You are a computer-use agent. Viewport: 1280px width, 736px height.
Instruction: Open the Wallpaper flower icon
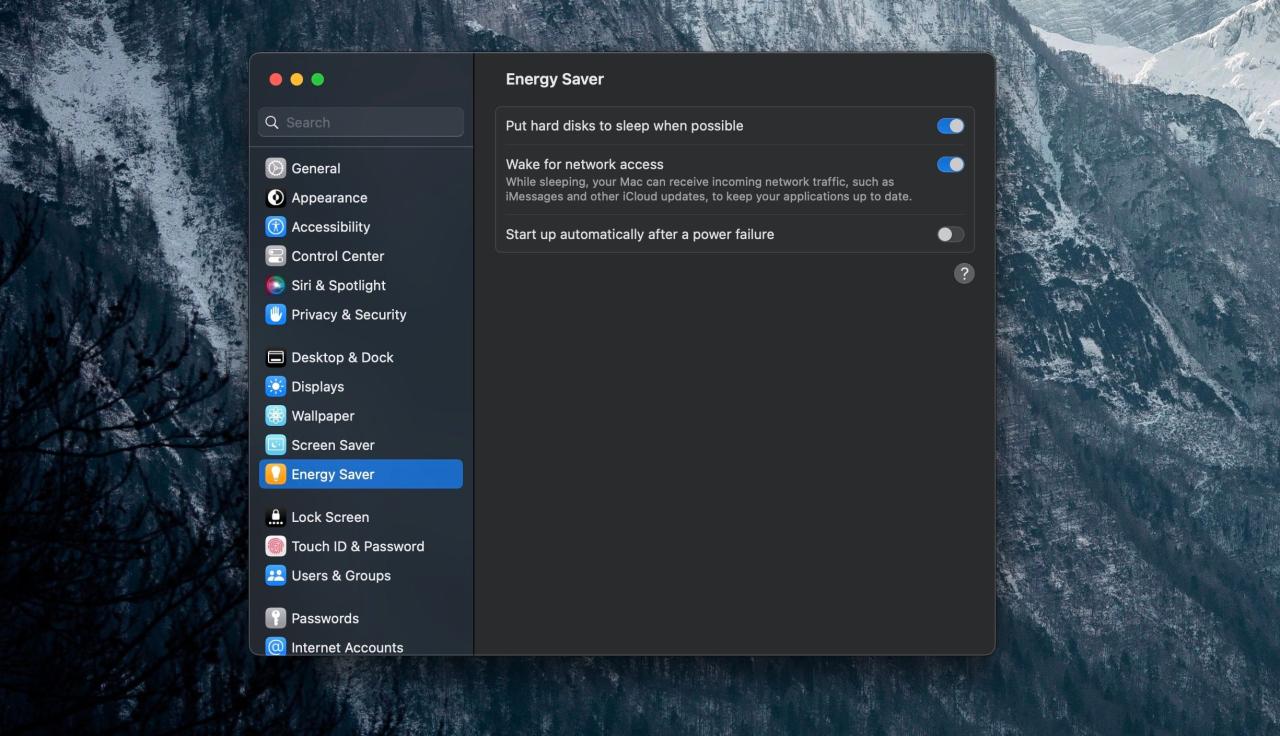pyautogui.click(x=275, y=415)
